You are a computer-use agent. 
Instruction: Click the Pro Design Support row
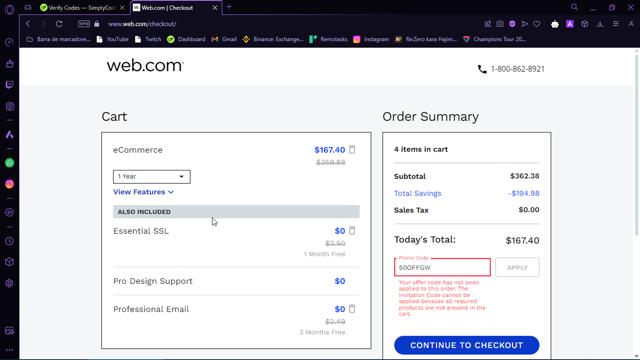coord(236,281)
